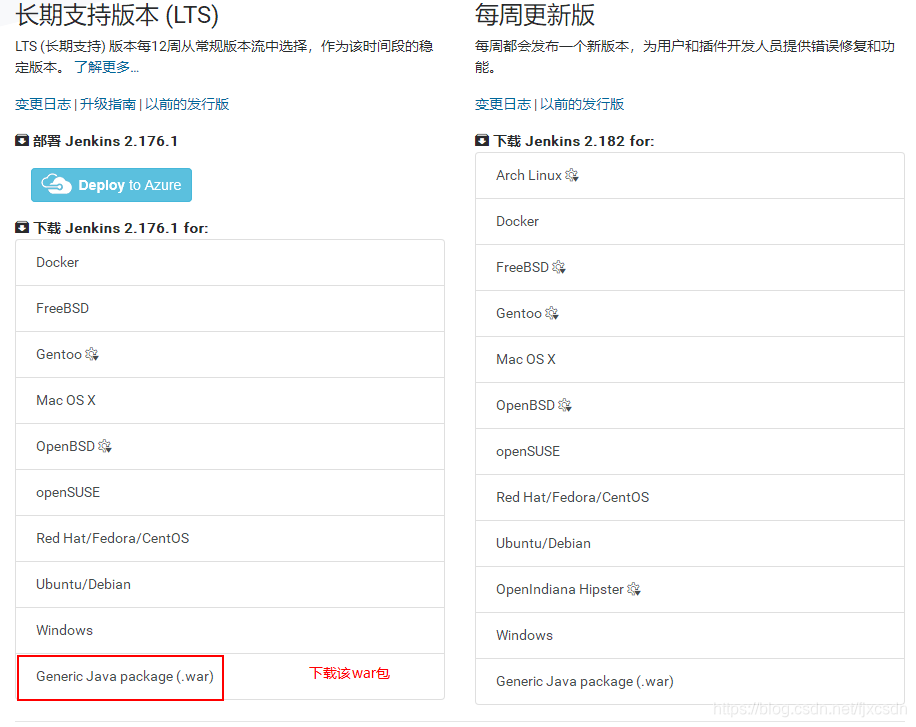Screen dimensions: 916x727
Task: Select Mac OS X in the weekly list
Action: click(690, 359)
